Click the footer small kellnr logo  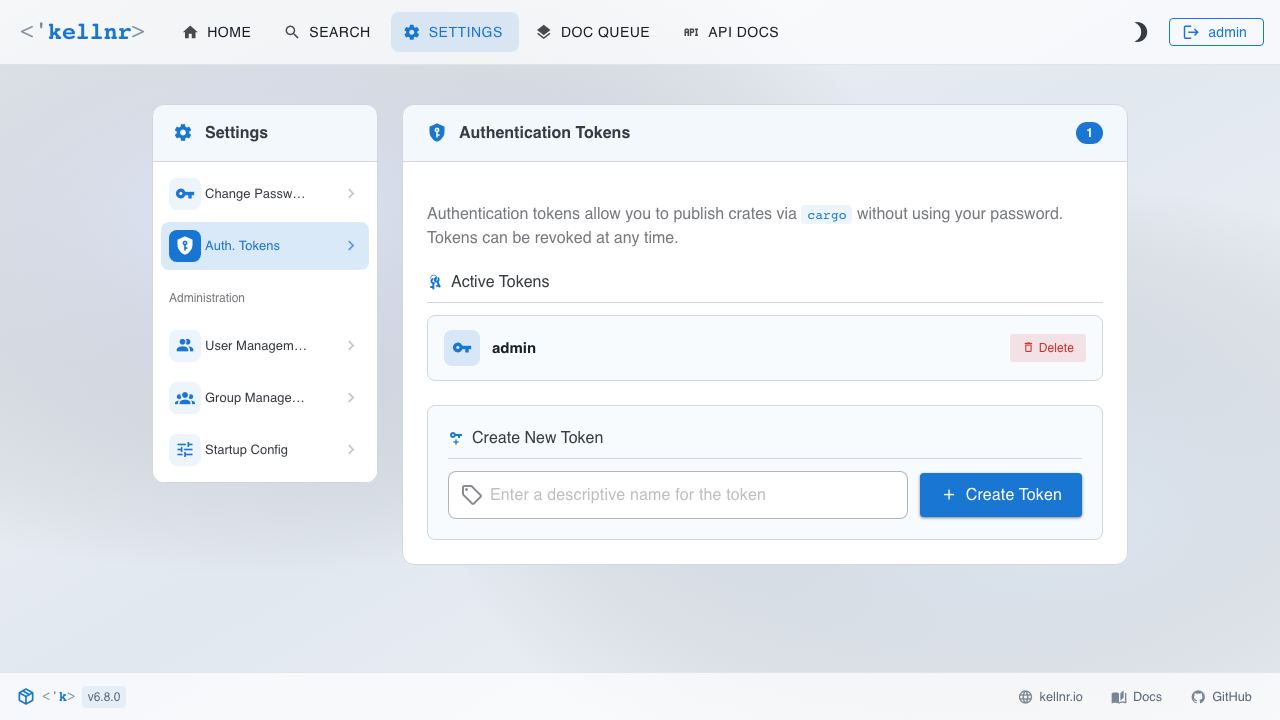[59, 697]
